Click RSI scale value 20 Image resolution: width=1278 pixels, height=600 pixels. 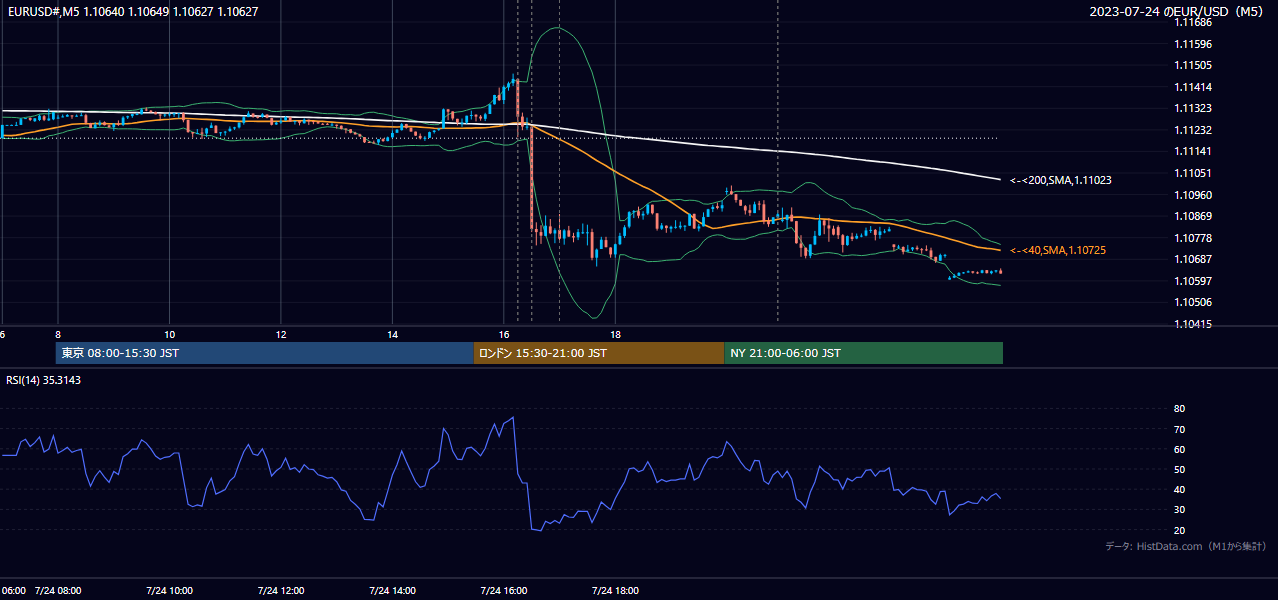point(1179,530)
